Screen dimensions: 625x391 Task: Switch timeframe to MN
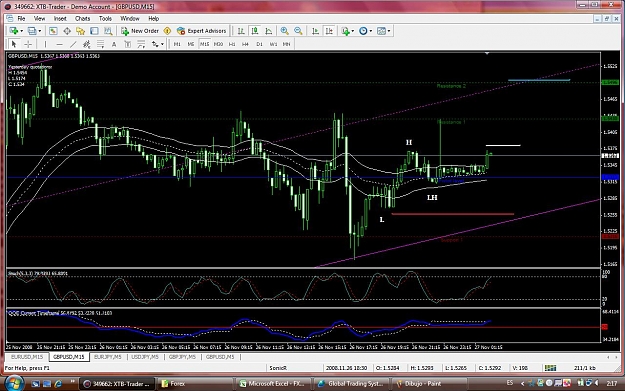point(287,44)
